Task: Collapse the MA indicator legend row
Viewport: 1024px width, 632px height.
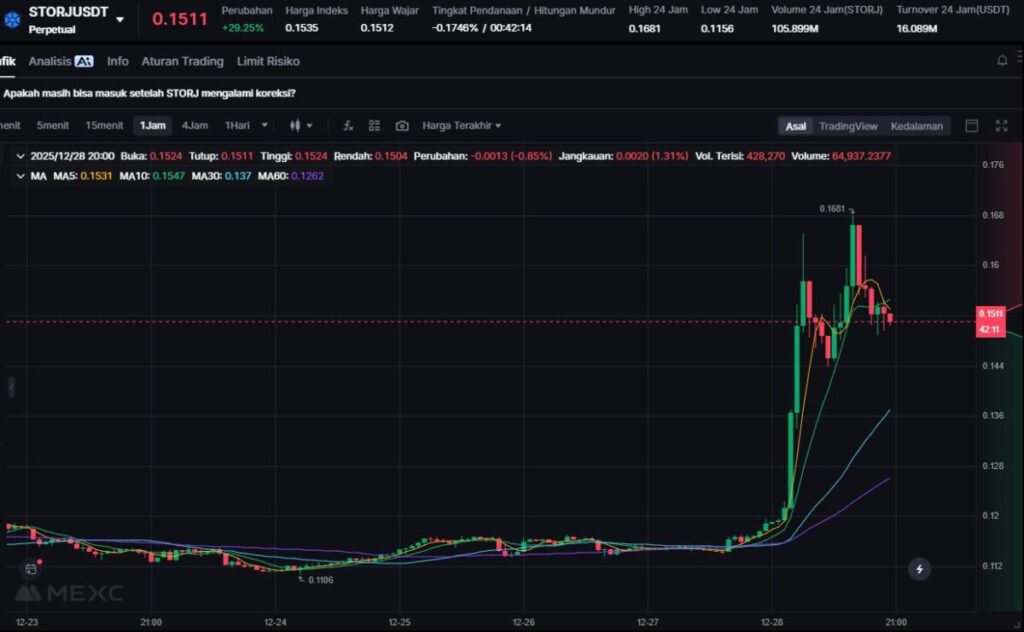Action: [22, 176]
